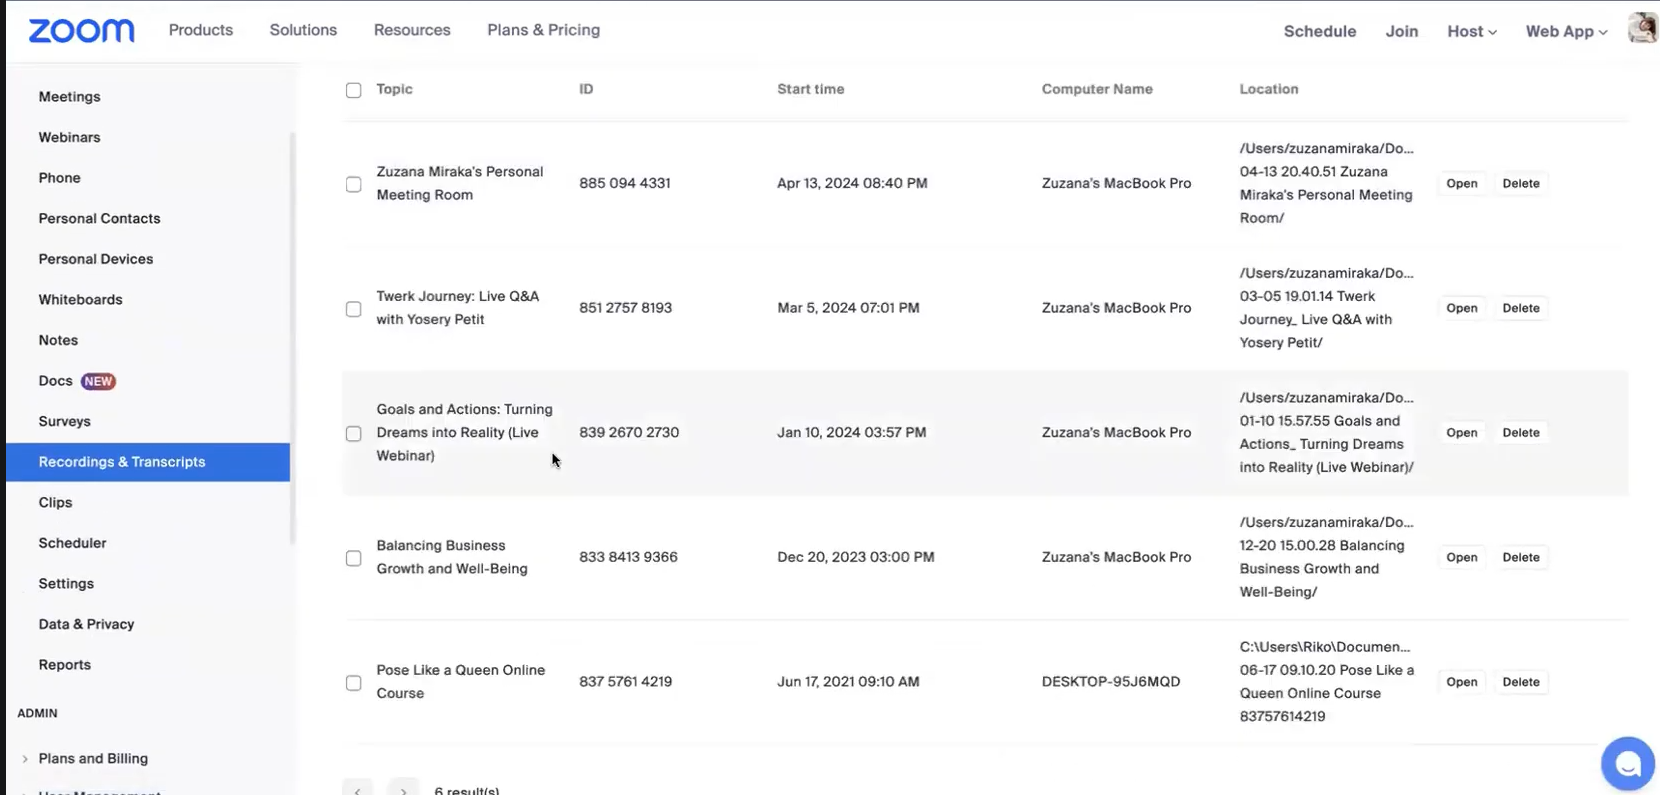
Task: Open the Web App dropdown
Action: [x=1566, y=31]
